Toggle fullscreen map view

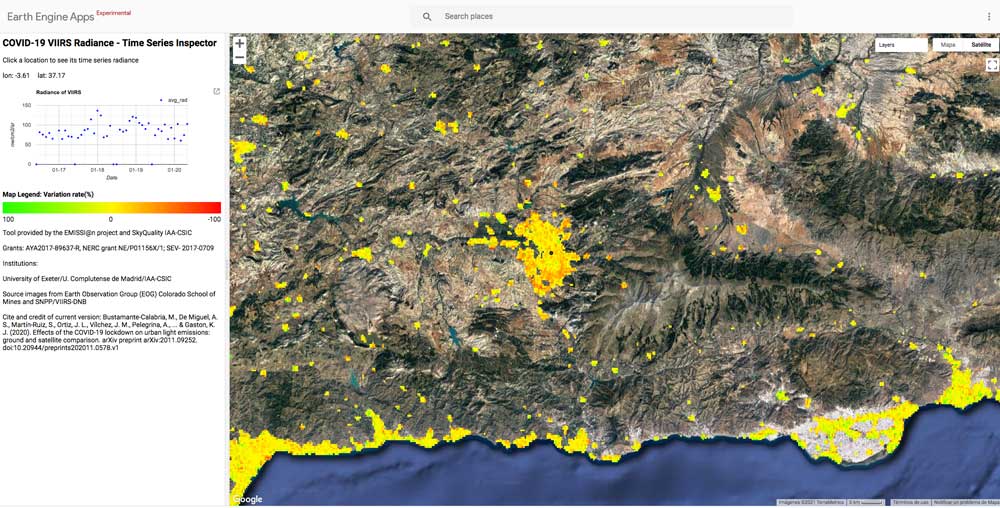click(992, 65)
